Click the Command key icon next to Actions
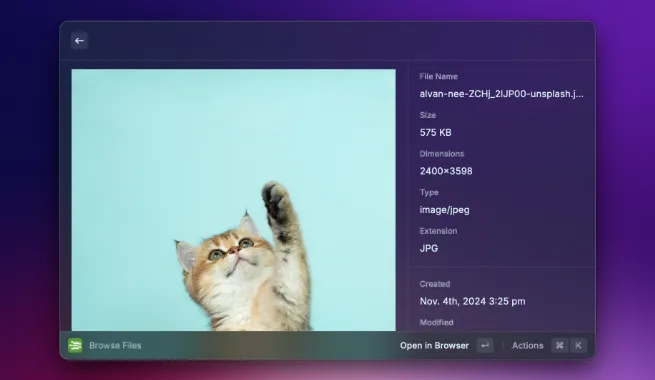The width and height of the screenshot is (655, 380). pyautogui.click(x=559, y=345)
